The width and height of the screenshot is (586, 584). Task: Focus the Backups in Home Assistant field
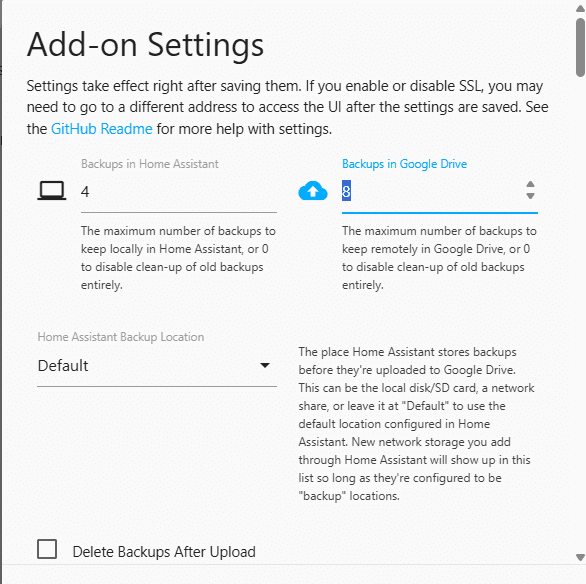coord(179,192)
